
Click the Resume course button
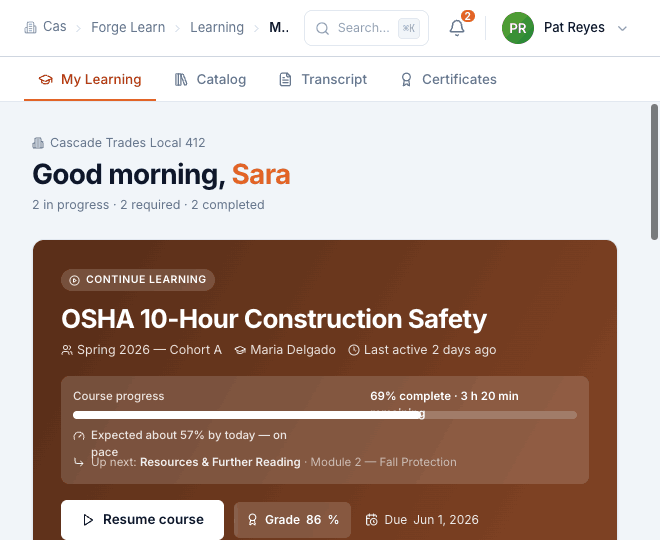click(142, 520)
